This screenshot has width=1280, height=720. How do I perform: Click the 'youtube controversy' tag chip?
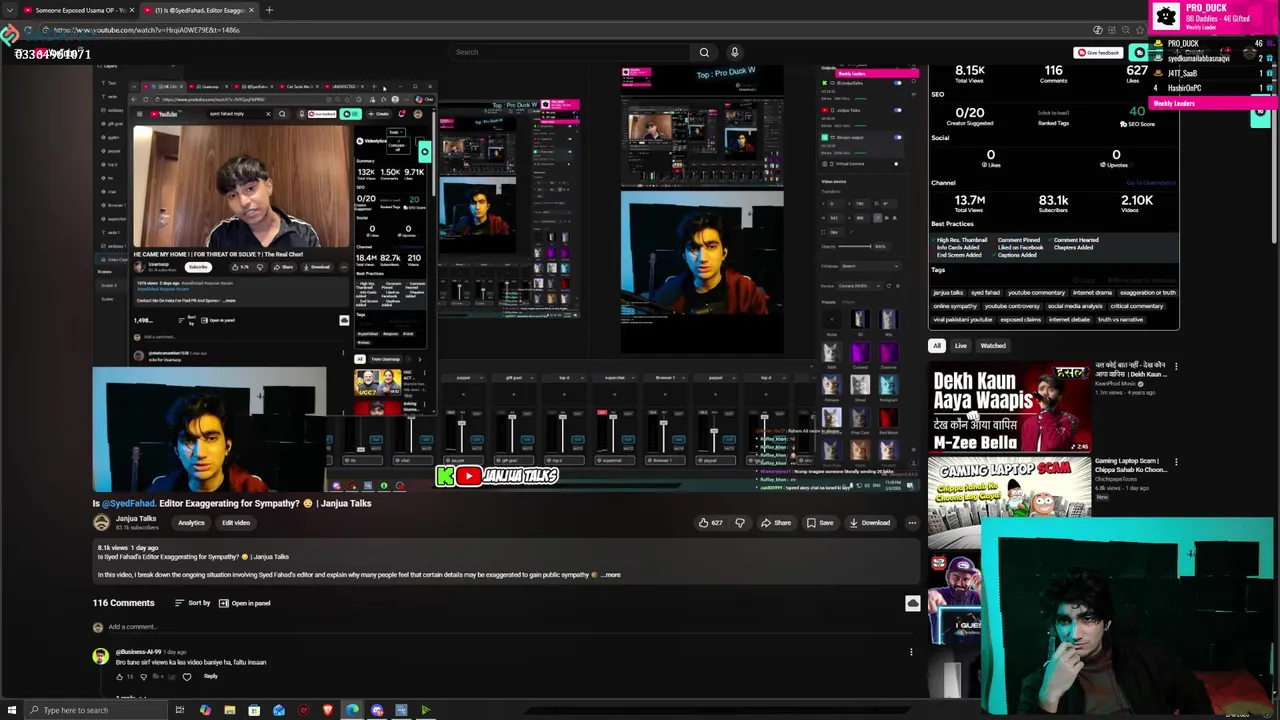point(1012,306)
